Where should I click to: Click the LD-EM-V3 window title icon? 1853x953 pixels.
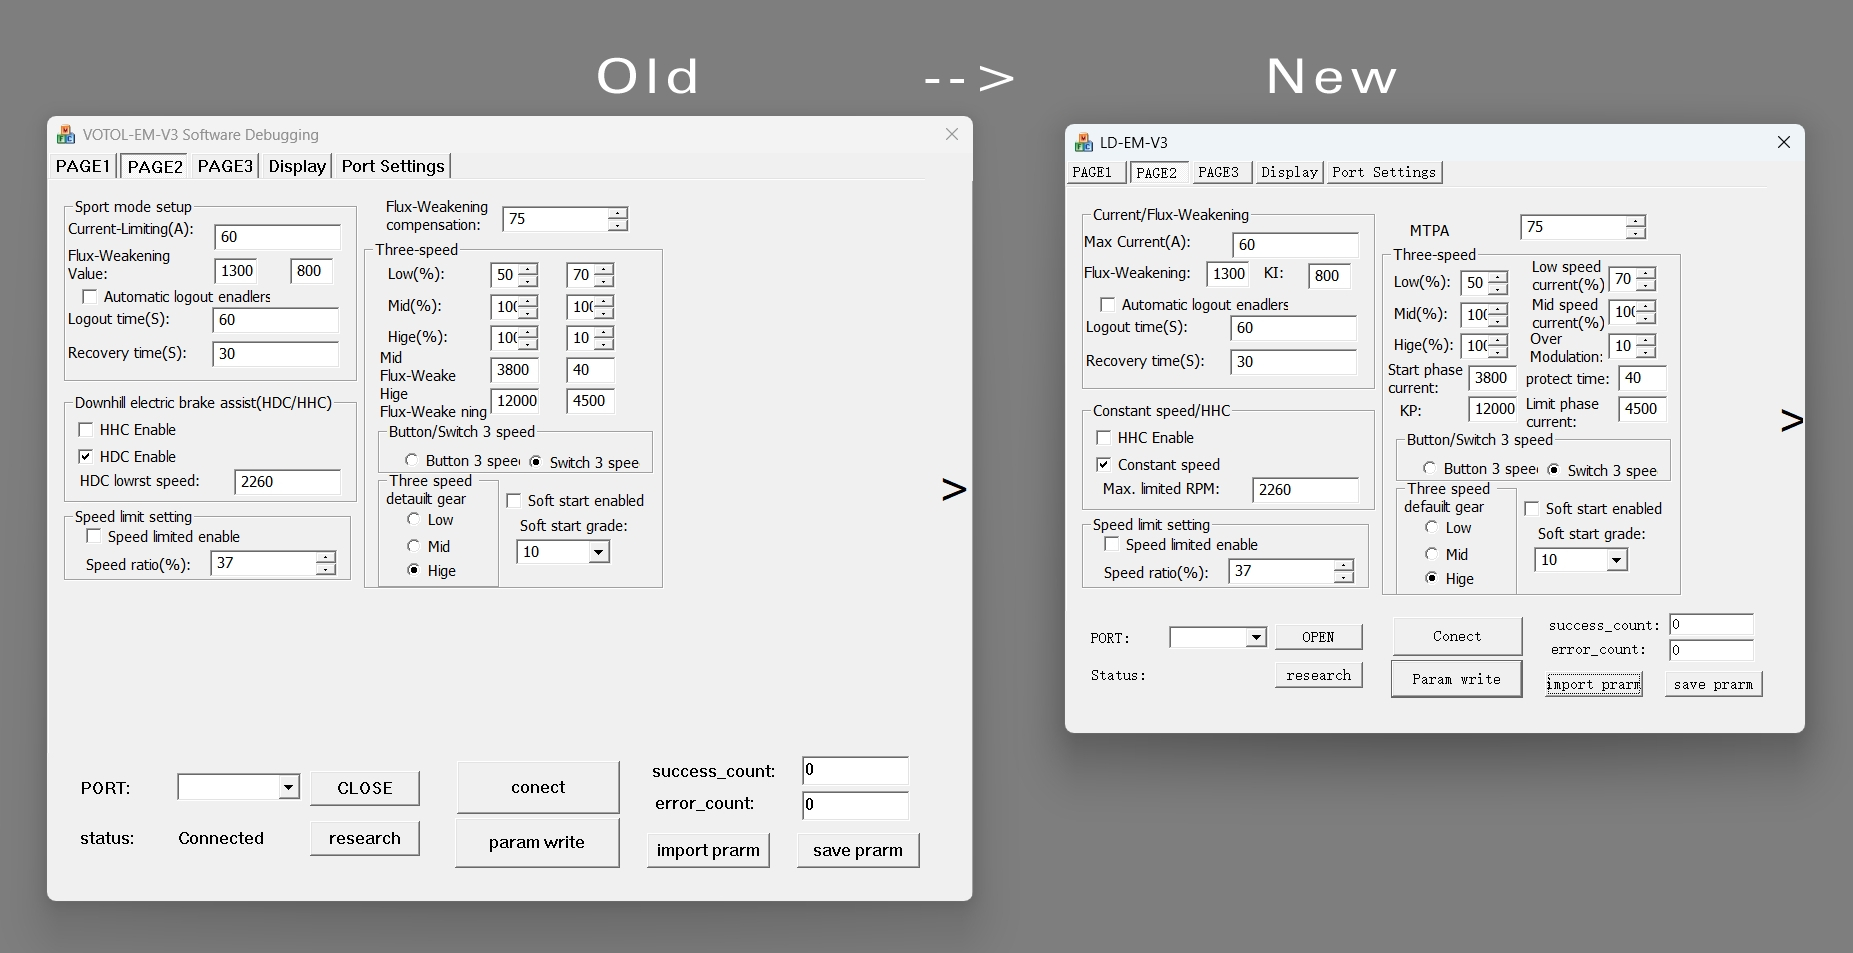[1084, 142]
